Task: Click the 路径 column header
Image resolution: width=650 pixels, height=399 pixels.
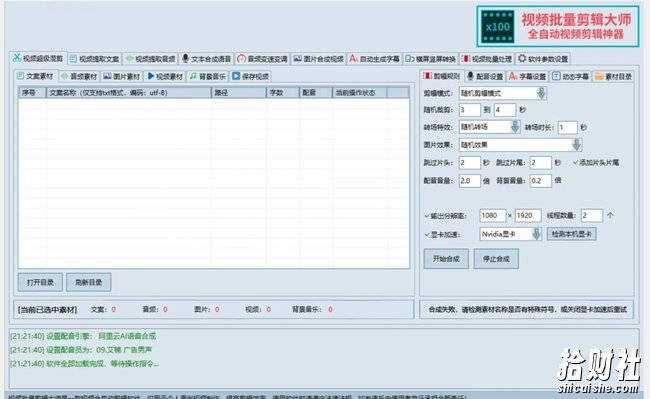Action: pyautogui.click(x=239, y=93)
